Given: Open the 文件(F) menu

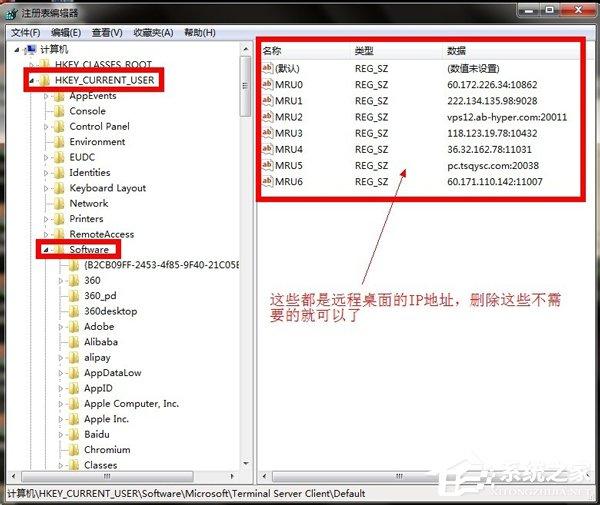Looking at the screenshot, I should tap(24, 32).
